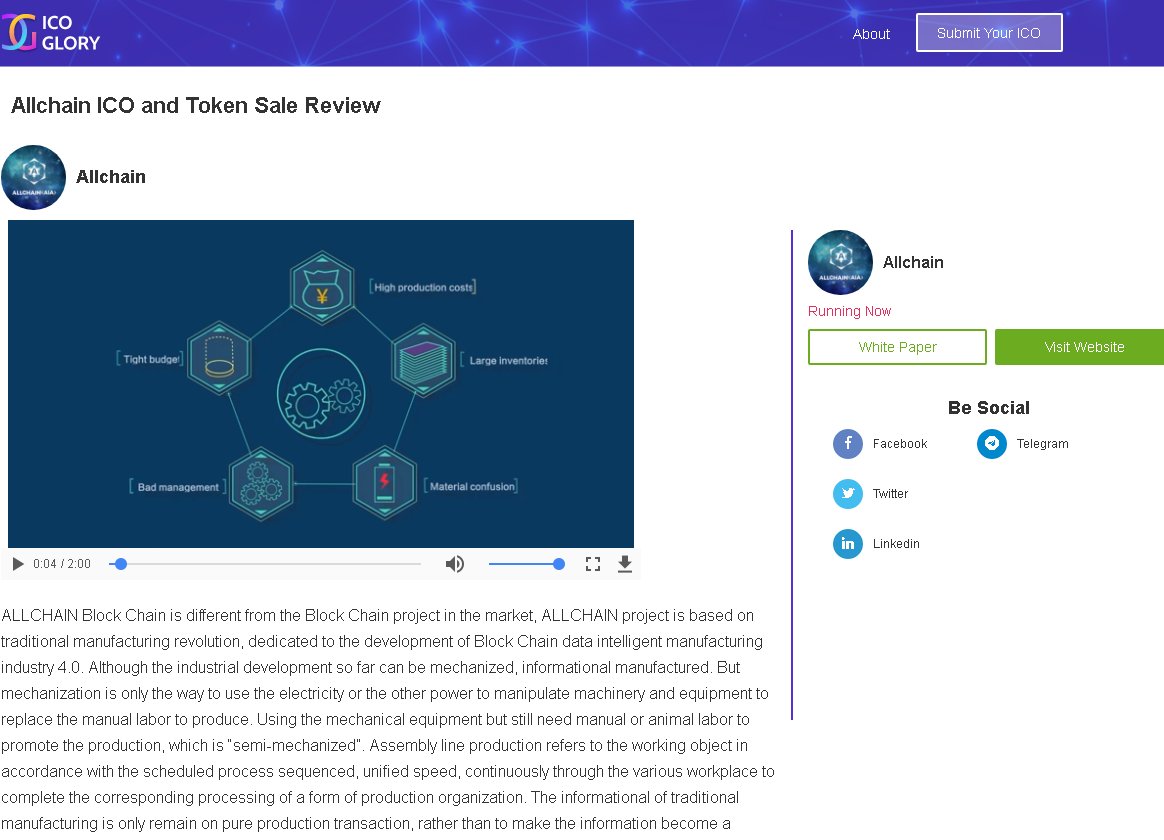1164x840 pixels.
Task: Open the ICO Glory logo homepage
Action: point(50,33)
